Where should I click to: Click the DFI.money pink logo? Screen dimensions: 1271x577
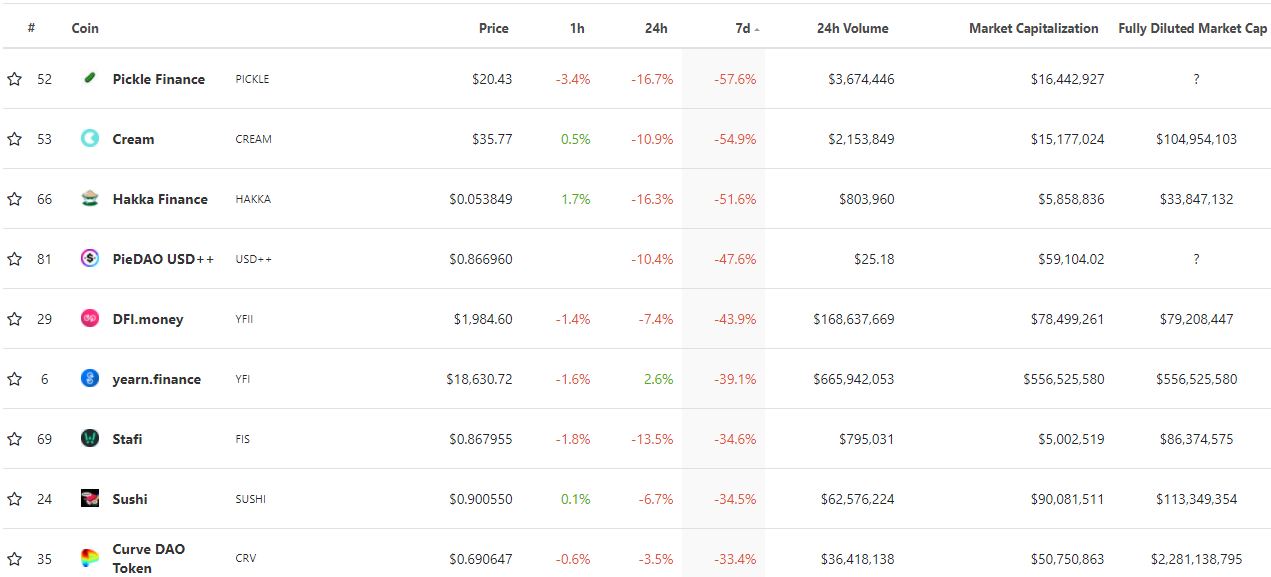[x=90, y=318]
